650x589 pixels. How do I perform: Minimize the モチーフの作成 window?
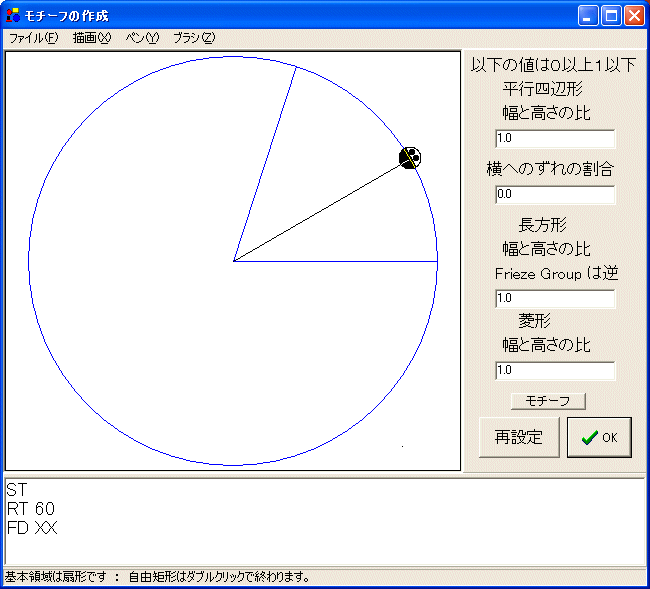point(587,16)
